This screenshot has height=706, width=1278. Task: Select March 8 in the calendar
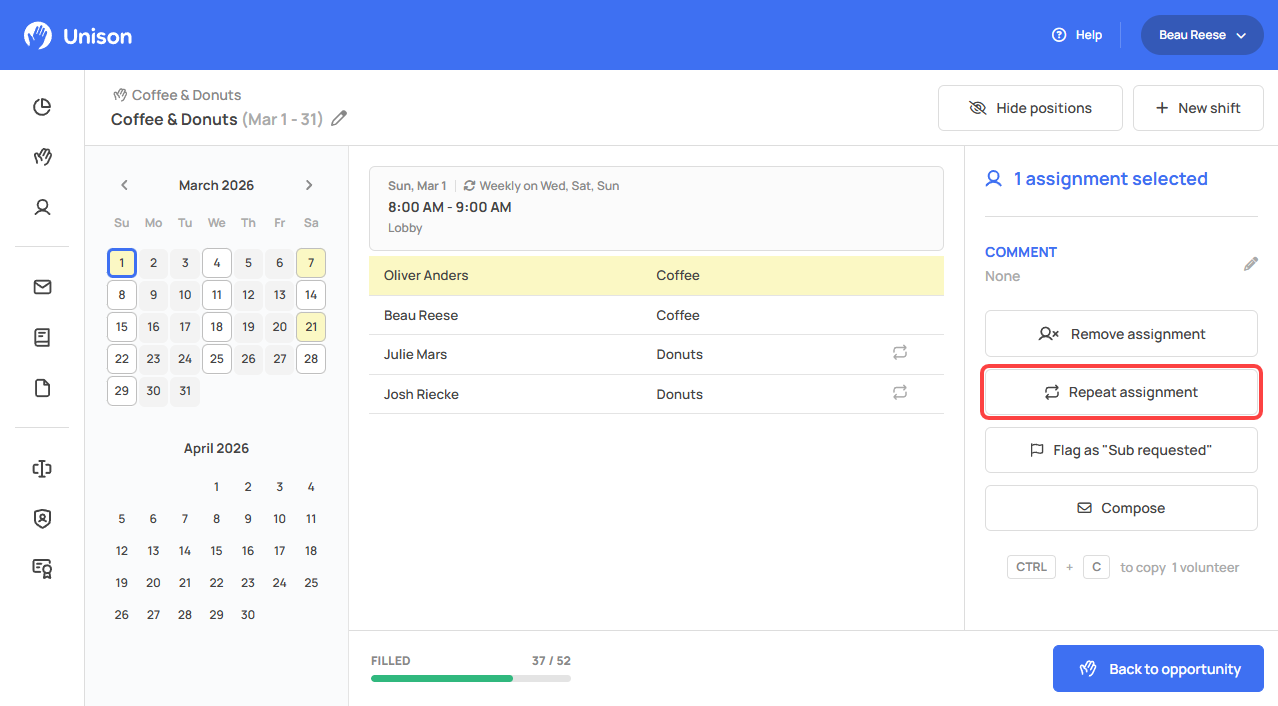click(x=122, y=295)
